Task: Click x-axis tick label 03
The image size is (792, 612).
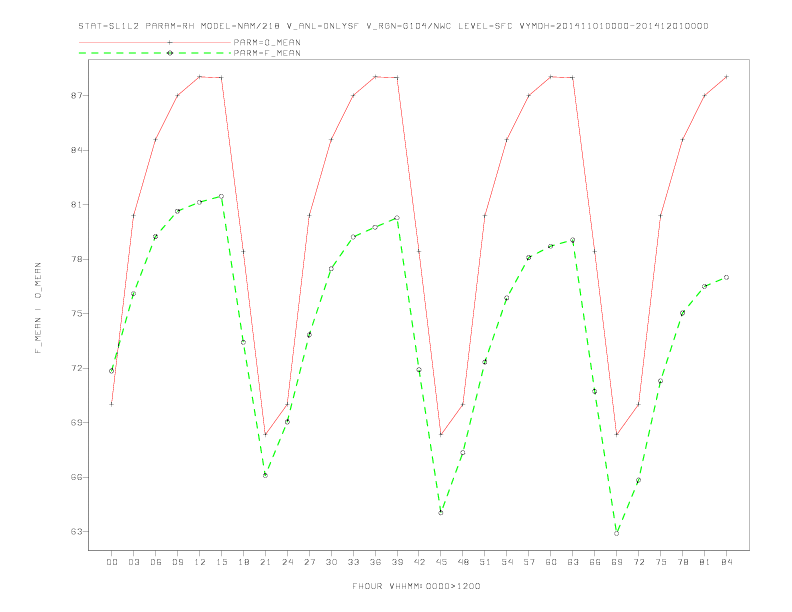Action: 133,562
